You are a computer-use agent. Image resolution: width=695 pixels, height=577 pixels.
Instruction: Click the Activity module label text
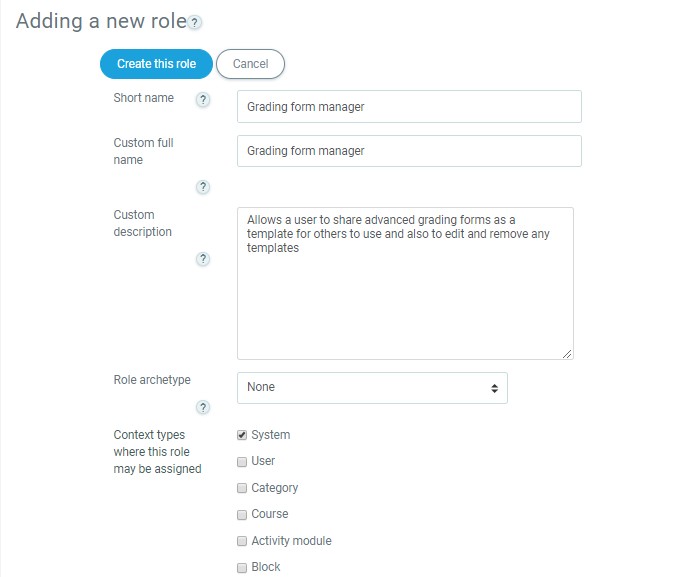[291, 541]
